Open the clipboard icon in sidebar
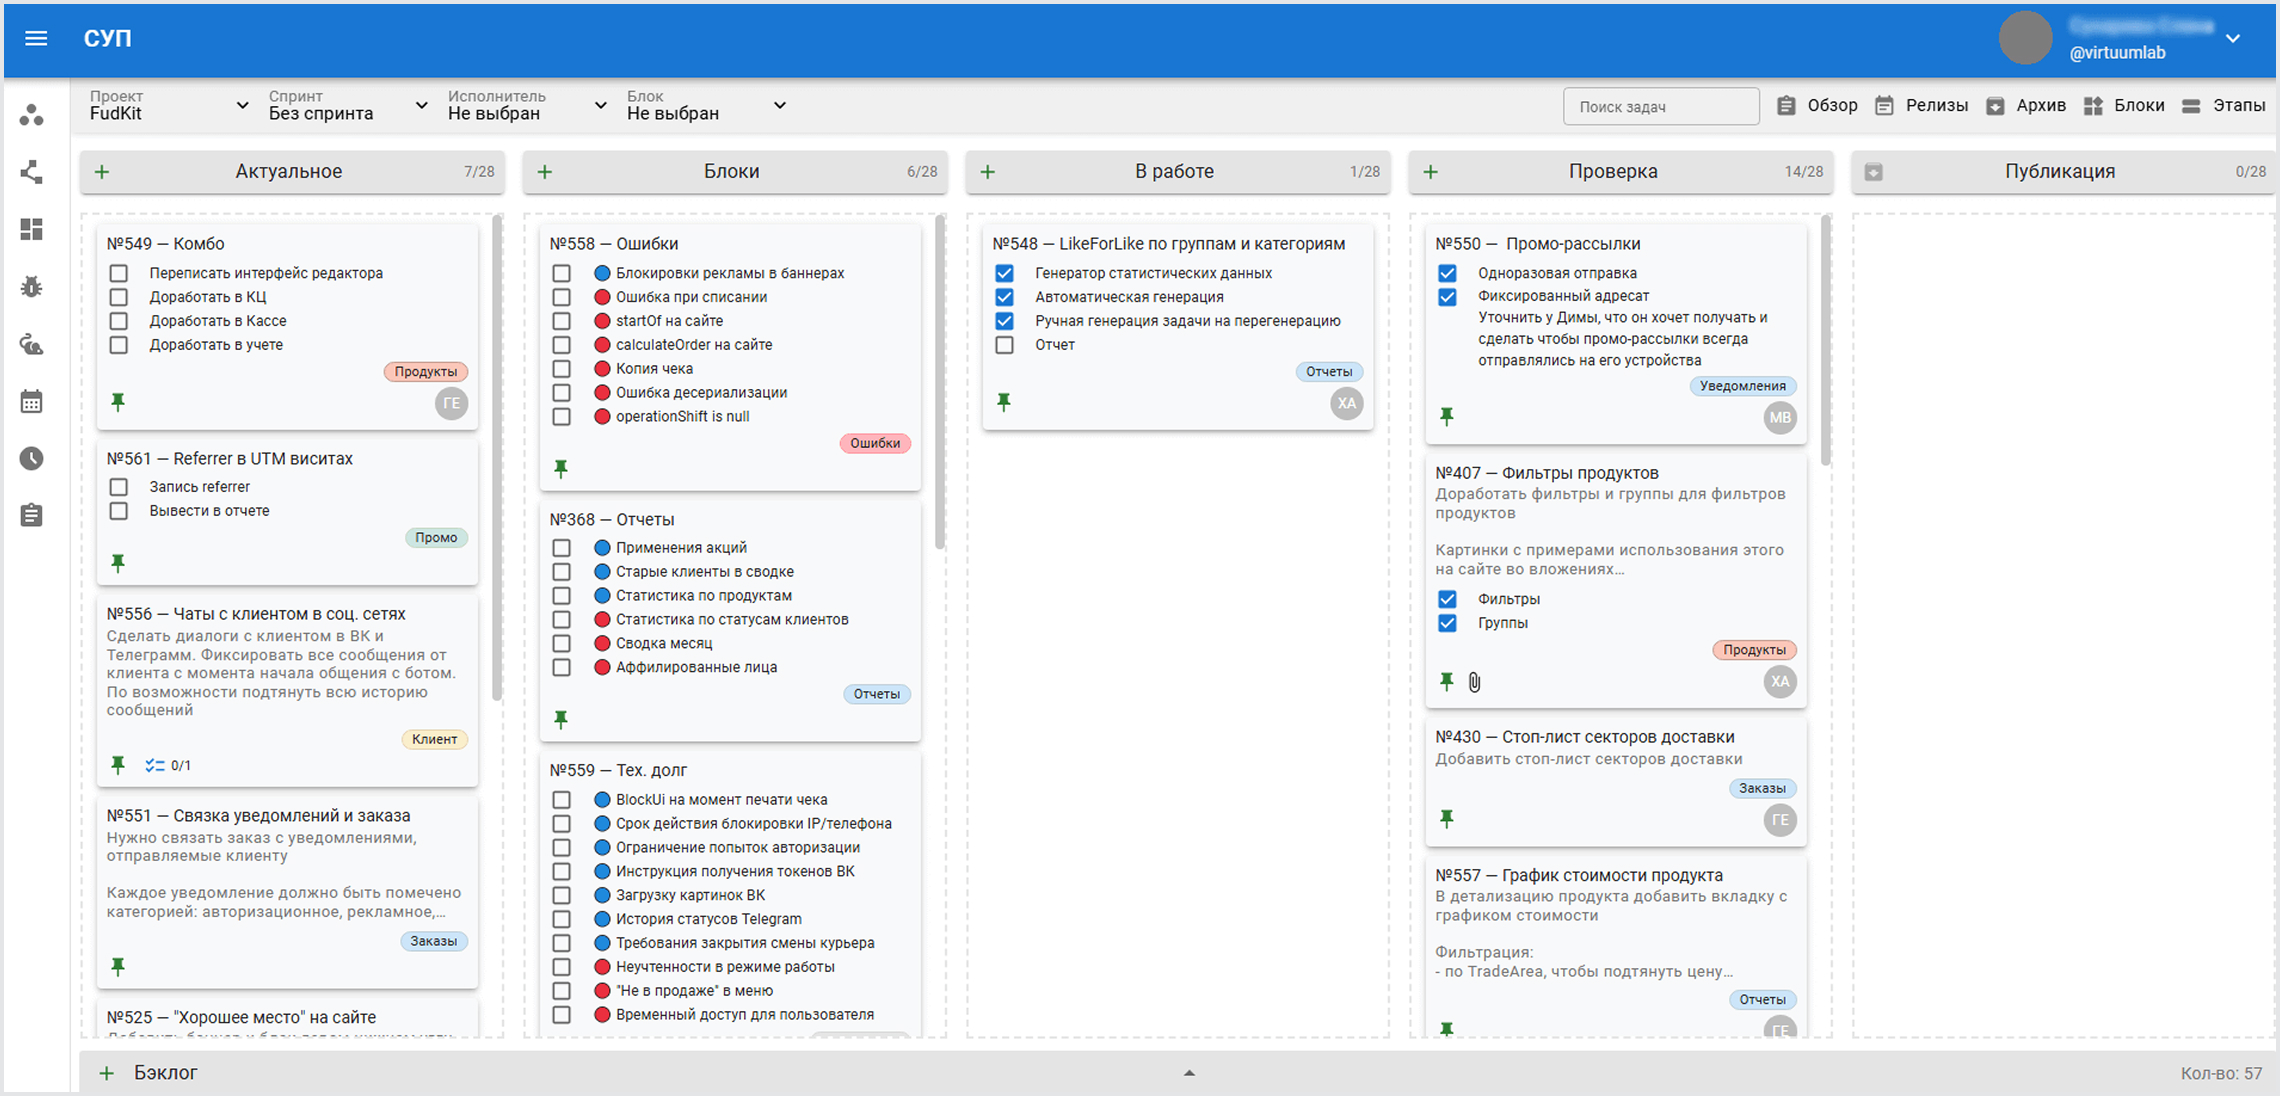The height and width of the screenshot is (1096, 2280). pos(32,516)
